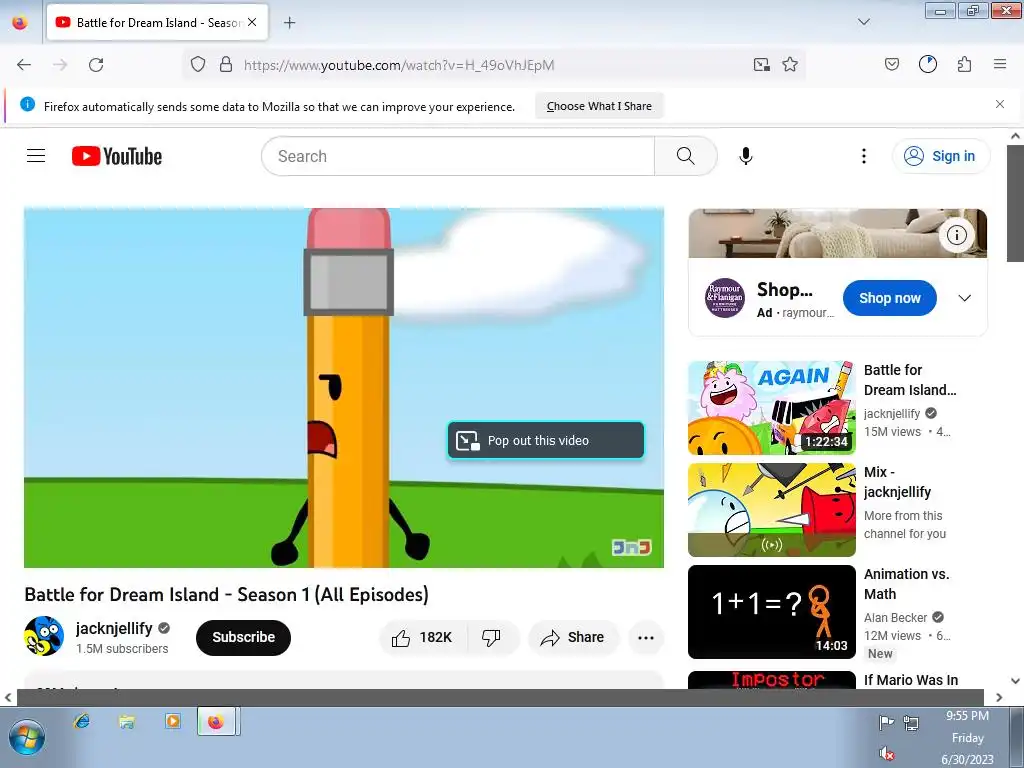The width and height of the screenshot is (1024, 768).
Task: Open the Raymour & Flanigan advertiser logo
Action: pyautogui.click(x=725, y=298)
